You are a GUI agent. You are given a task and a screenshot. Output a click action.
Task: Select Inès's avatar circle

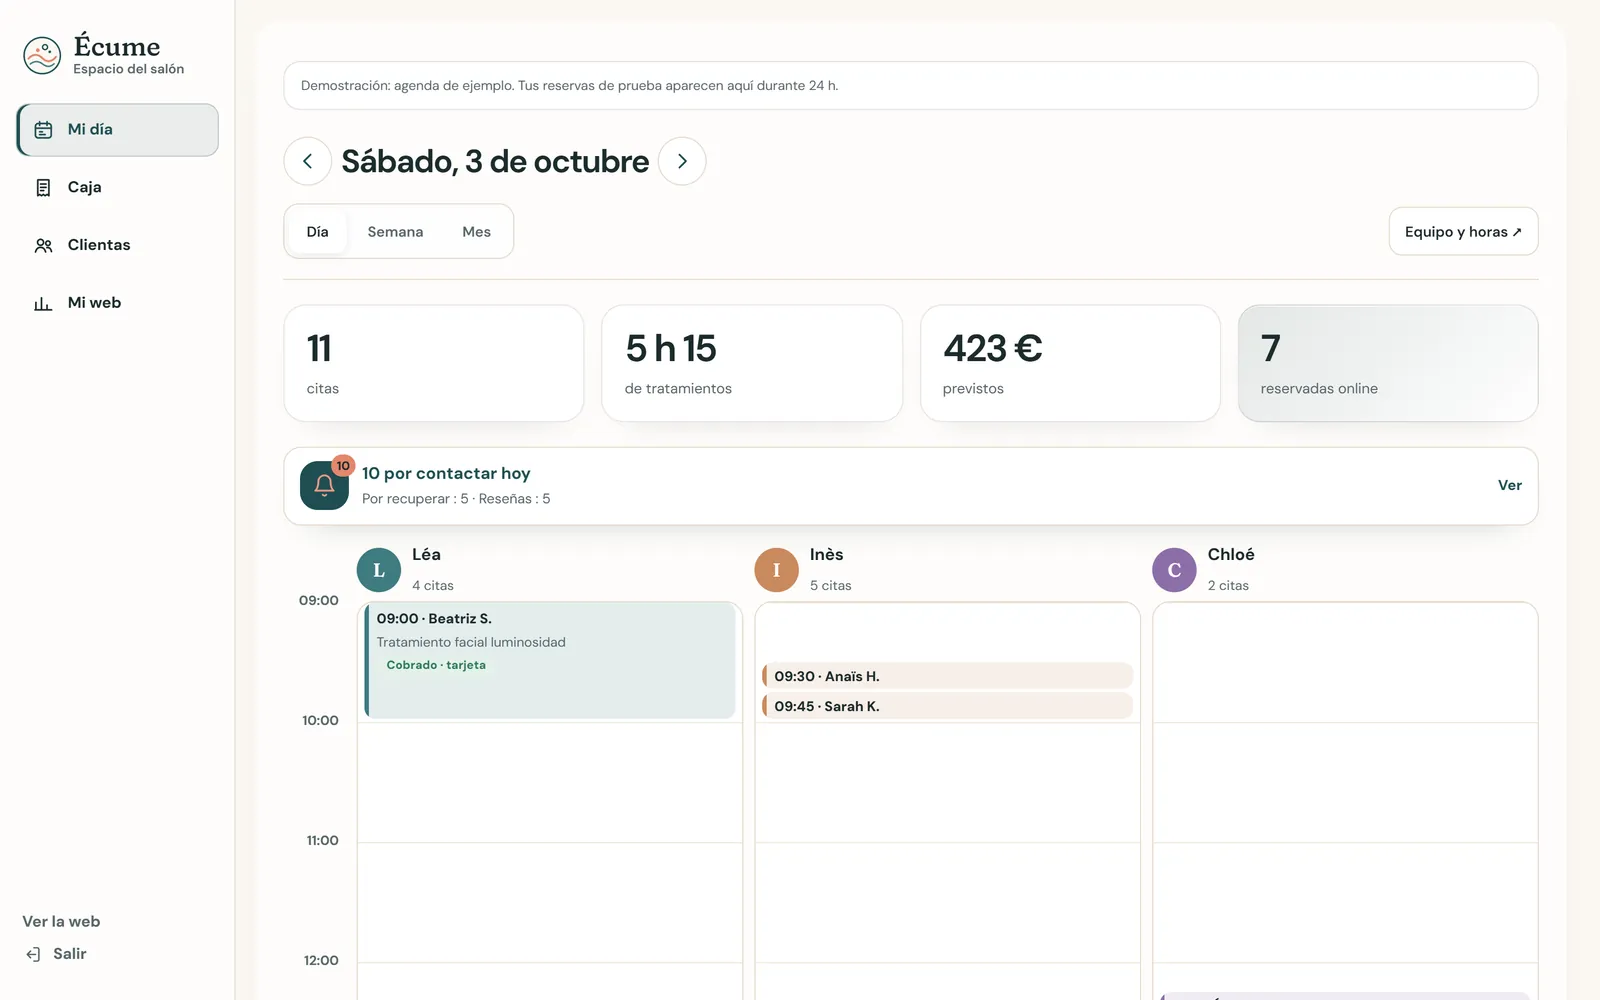click(776, 570)
